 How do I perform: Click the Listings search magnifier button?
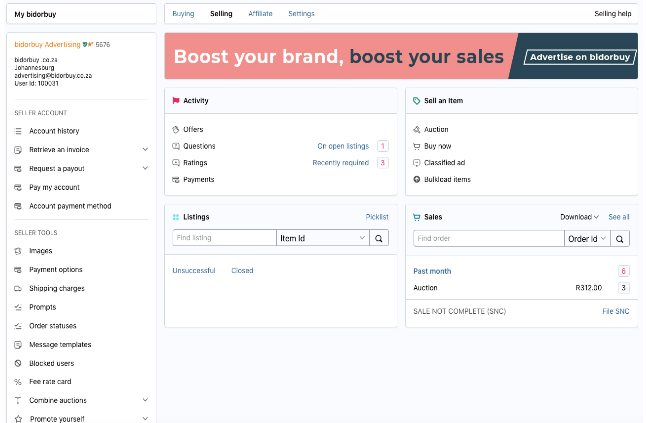click(x=379, y=238)
